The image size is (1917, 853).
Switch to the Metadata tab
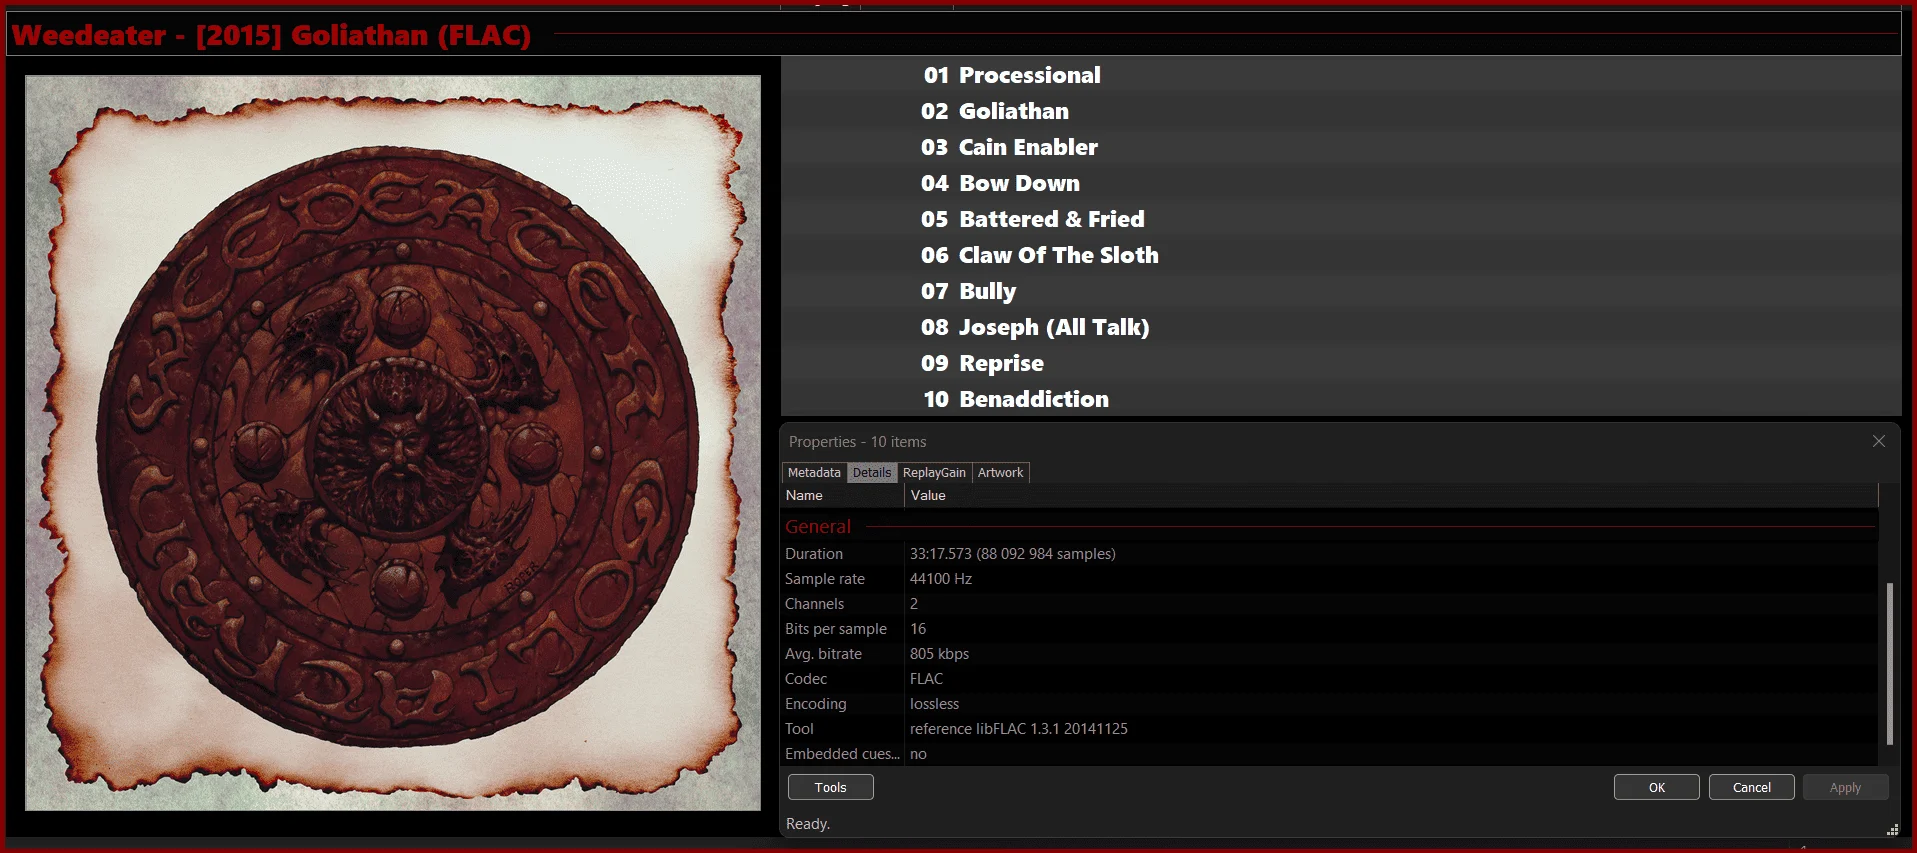[x=814, y=473]
